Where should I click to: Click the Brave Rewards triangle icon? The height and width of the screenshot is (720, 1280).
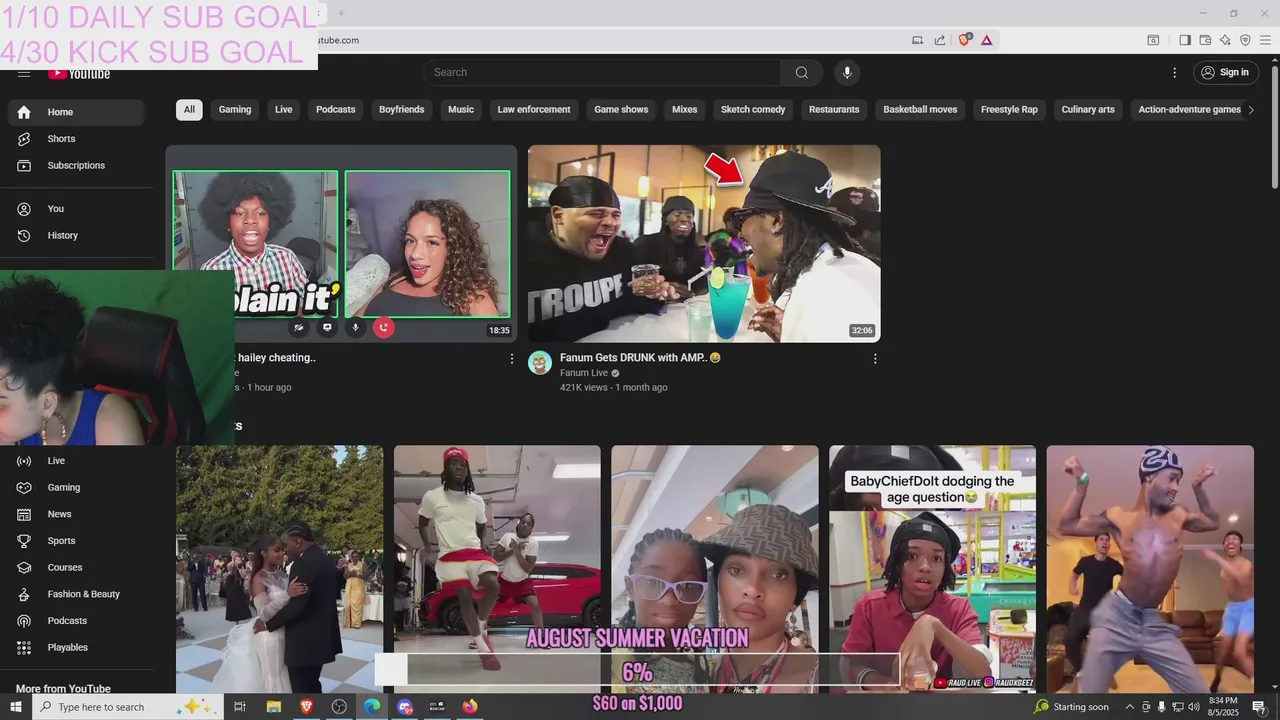click(x=986, y=40)
